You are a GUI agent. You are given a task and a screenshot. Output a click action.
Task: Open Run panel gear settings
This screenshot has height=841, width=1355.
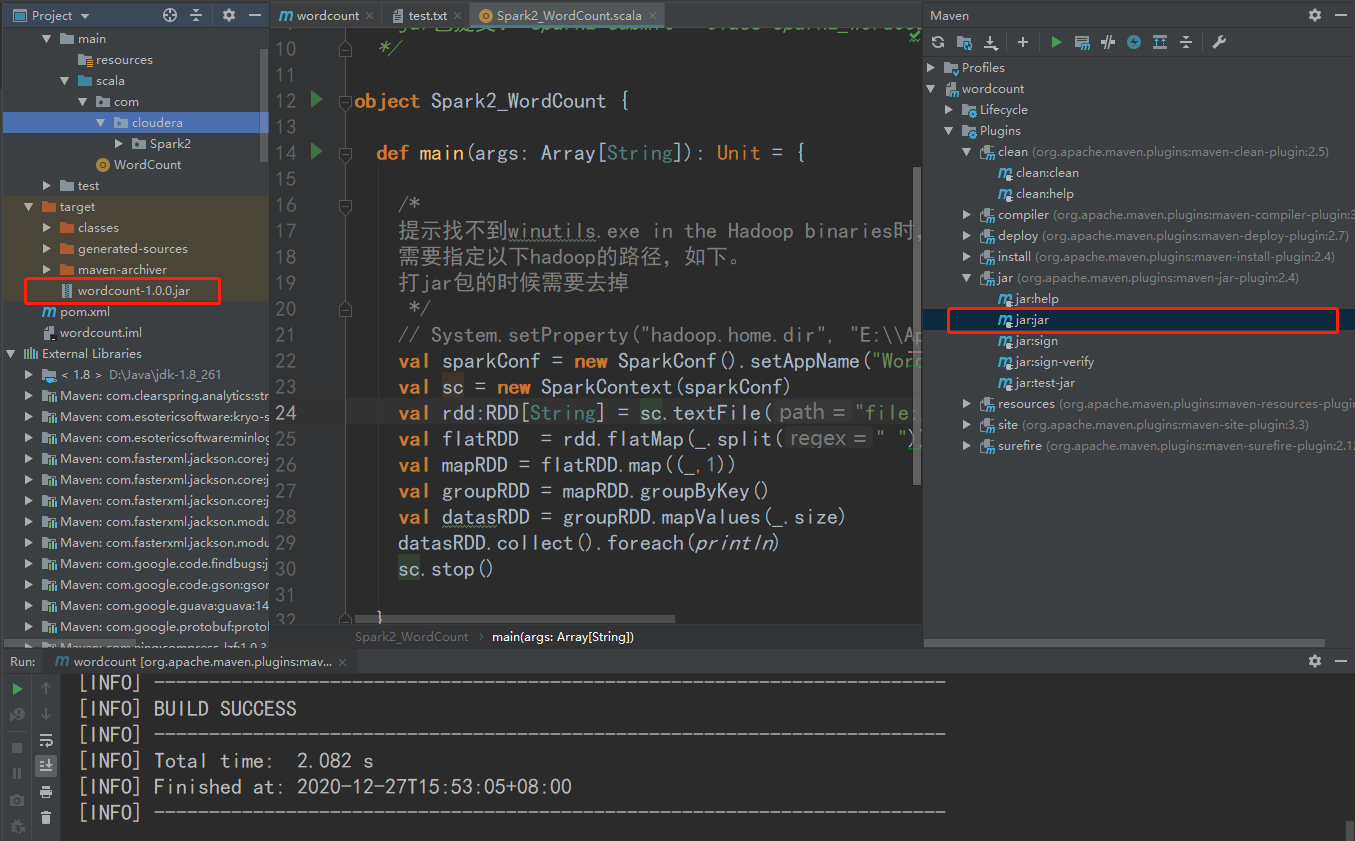point(1315,661)
